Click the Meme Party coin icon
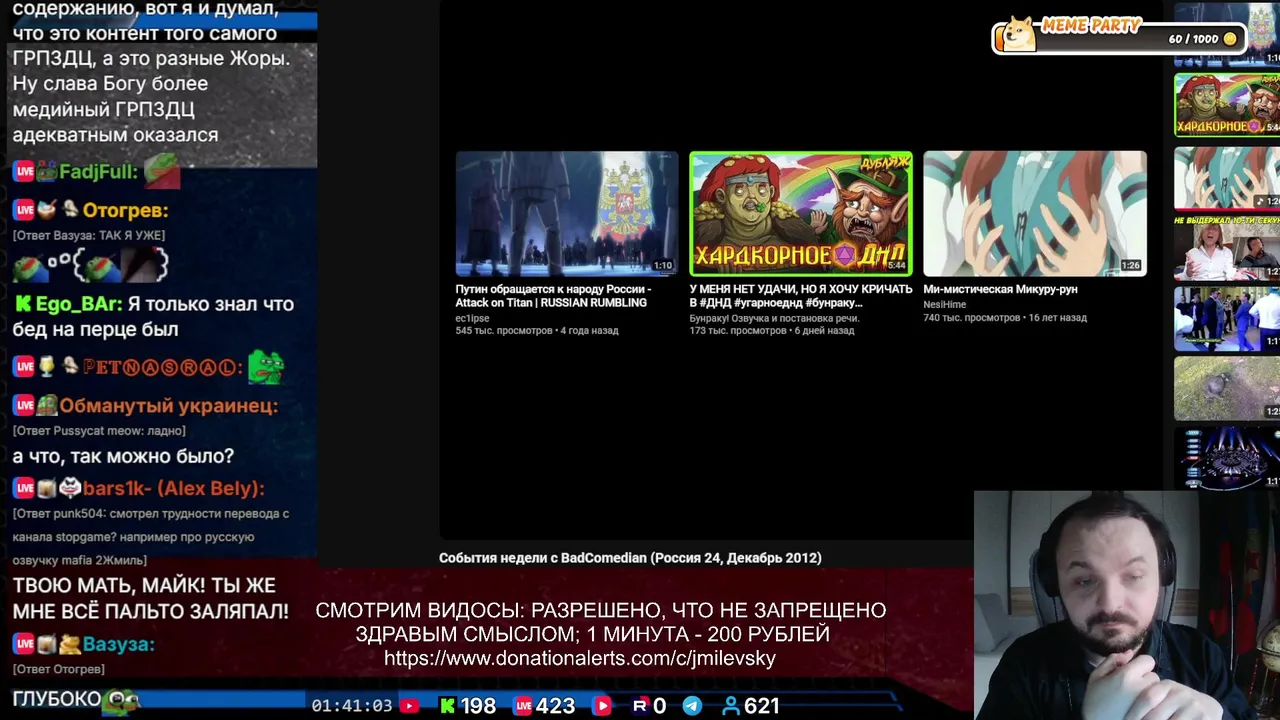Image resolution: width=1280 pixels, height=720 pixels. tap(1230, 39)
